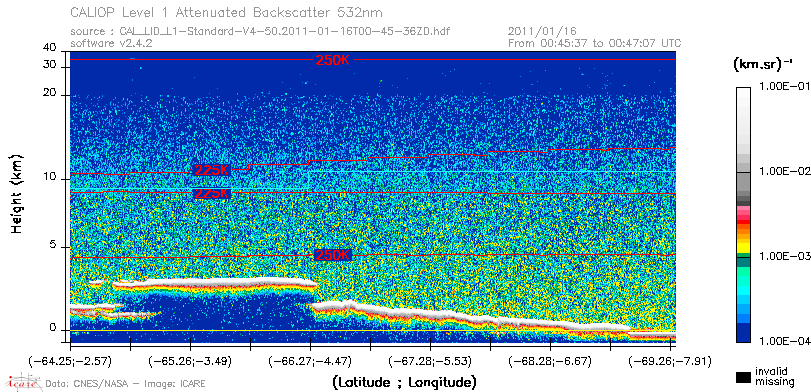Screen dimensions: 811x392
Task: Click the 'From 00:45:37 to 00:47:07 UTC' text
Action: tap(594, 43)
